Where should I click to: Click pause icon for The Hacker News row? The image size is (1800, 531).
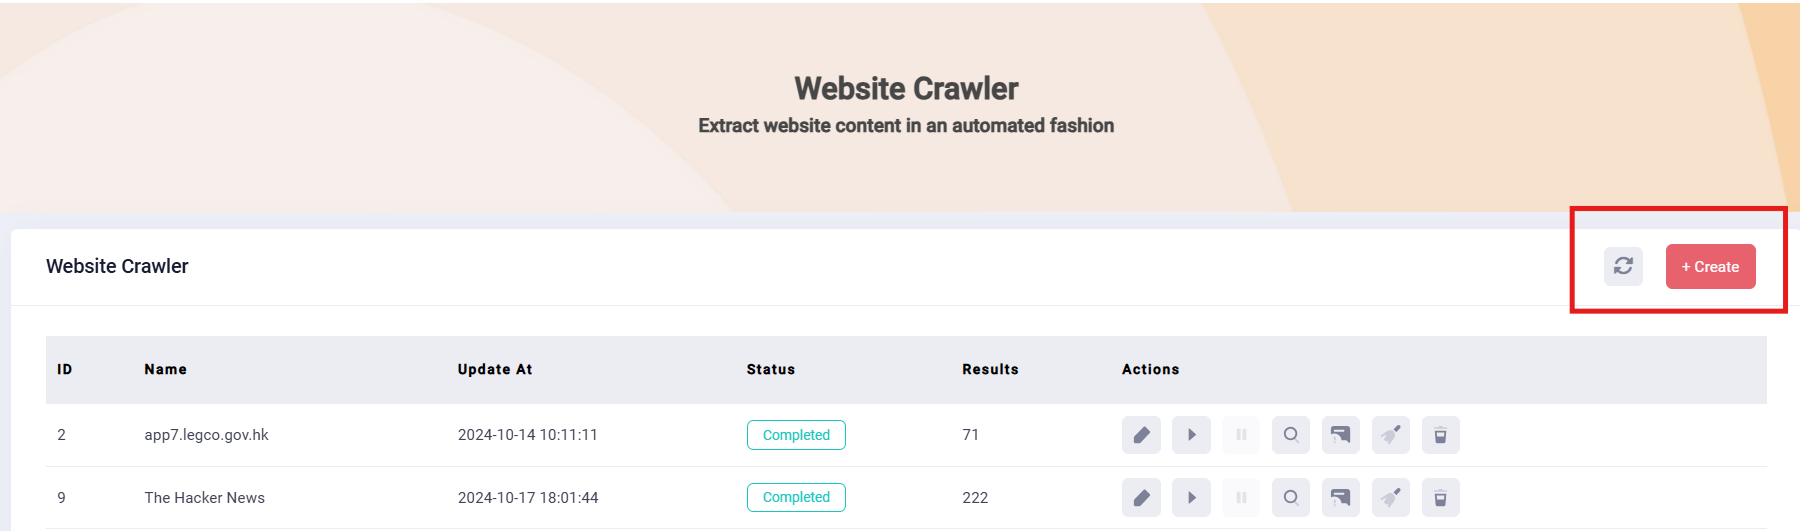pos(1241,498)
